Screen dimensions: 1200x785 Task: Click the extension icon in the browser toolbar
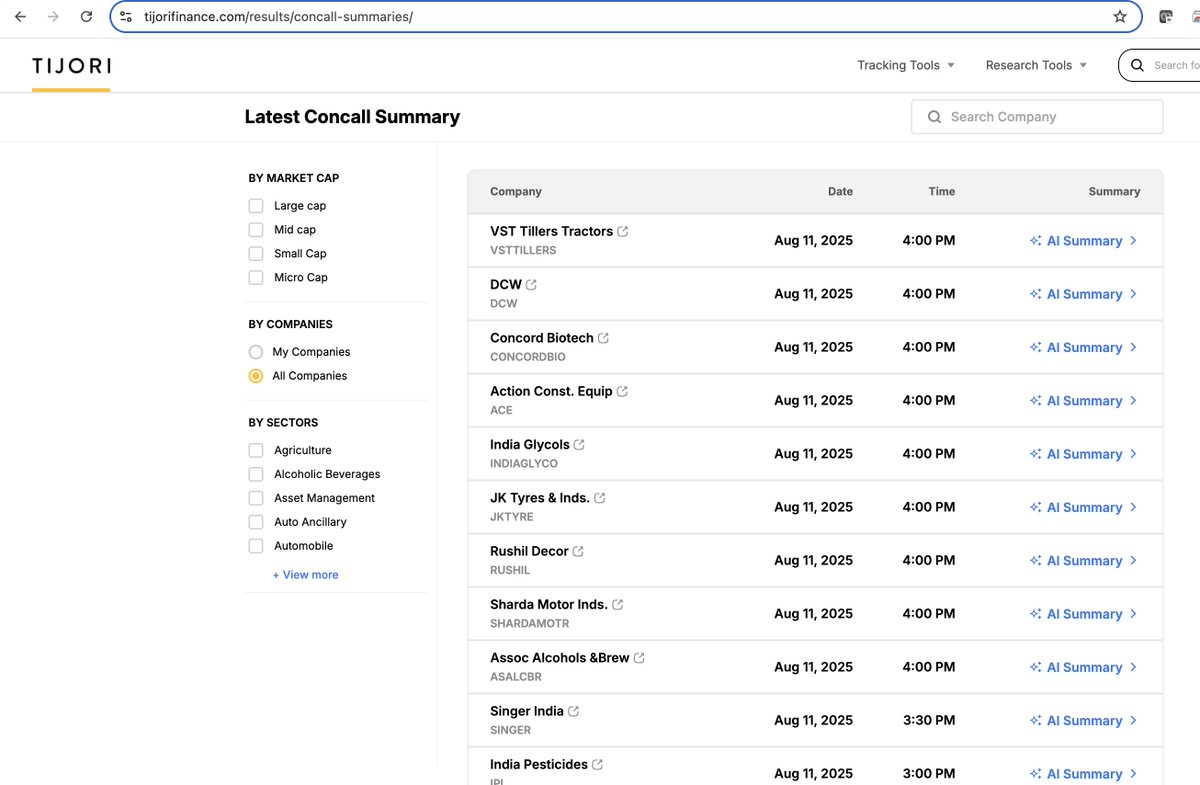click(1166, 17)
